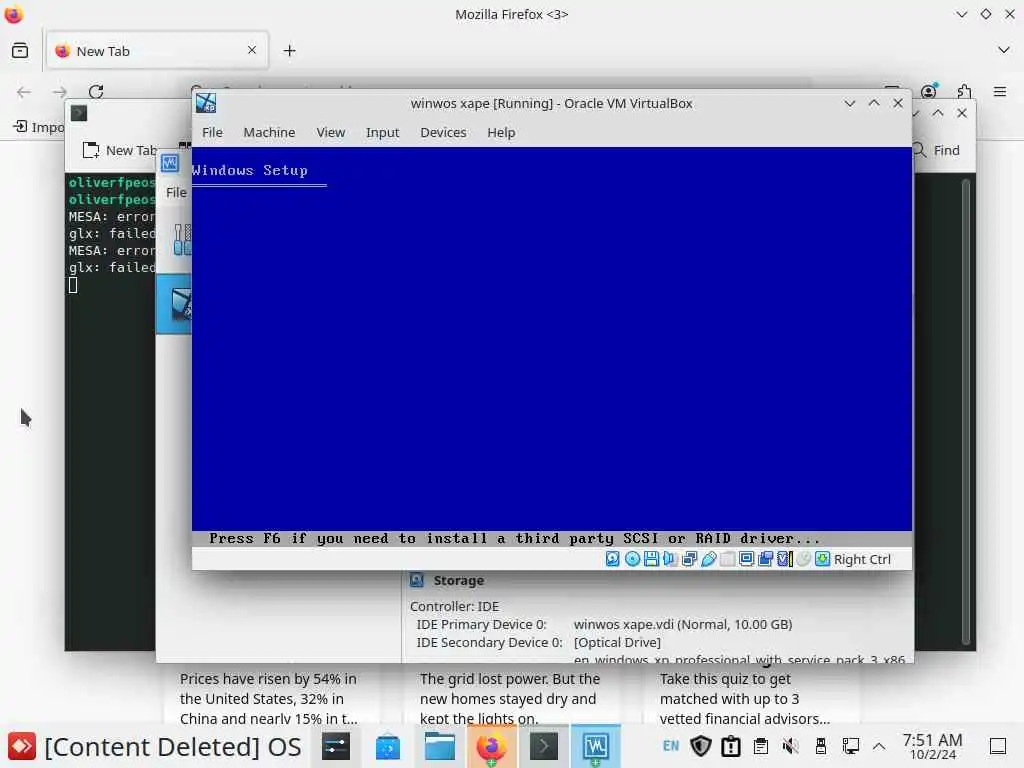This screenshot has width=1024, height=768.
Task: Open the View menu
Action: pyautogui.click(x=330, y=133)
